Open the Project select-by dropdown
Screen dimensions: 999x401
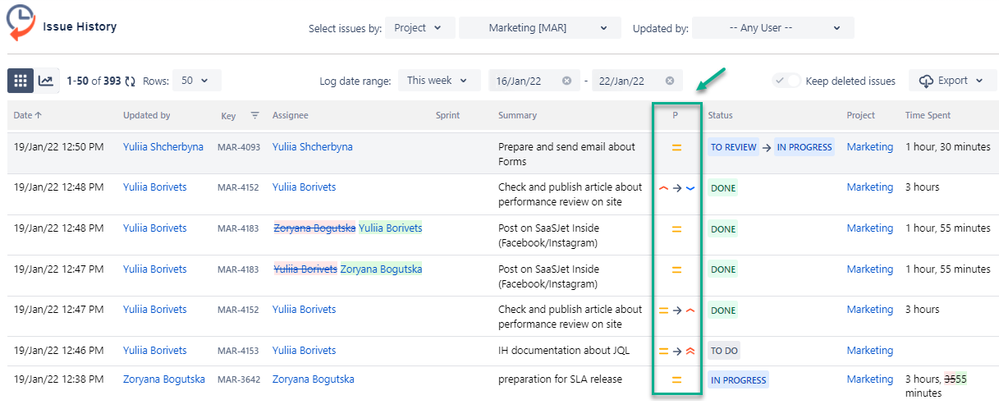[420, 28]
